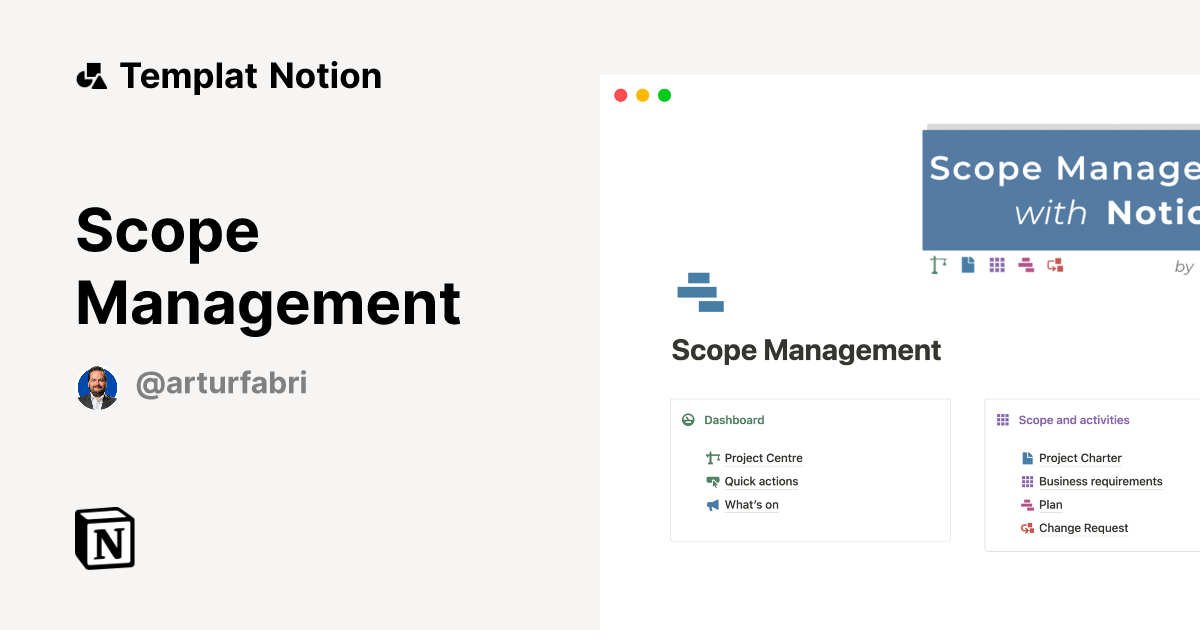1200x630 pixels.
Task: Open the What's on page
Action: [x=751, y=504]
